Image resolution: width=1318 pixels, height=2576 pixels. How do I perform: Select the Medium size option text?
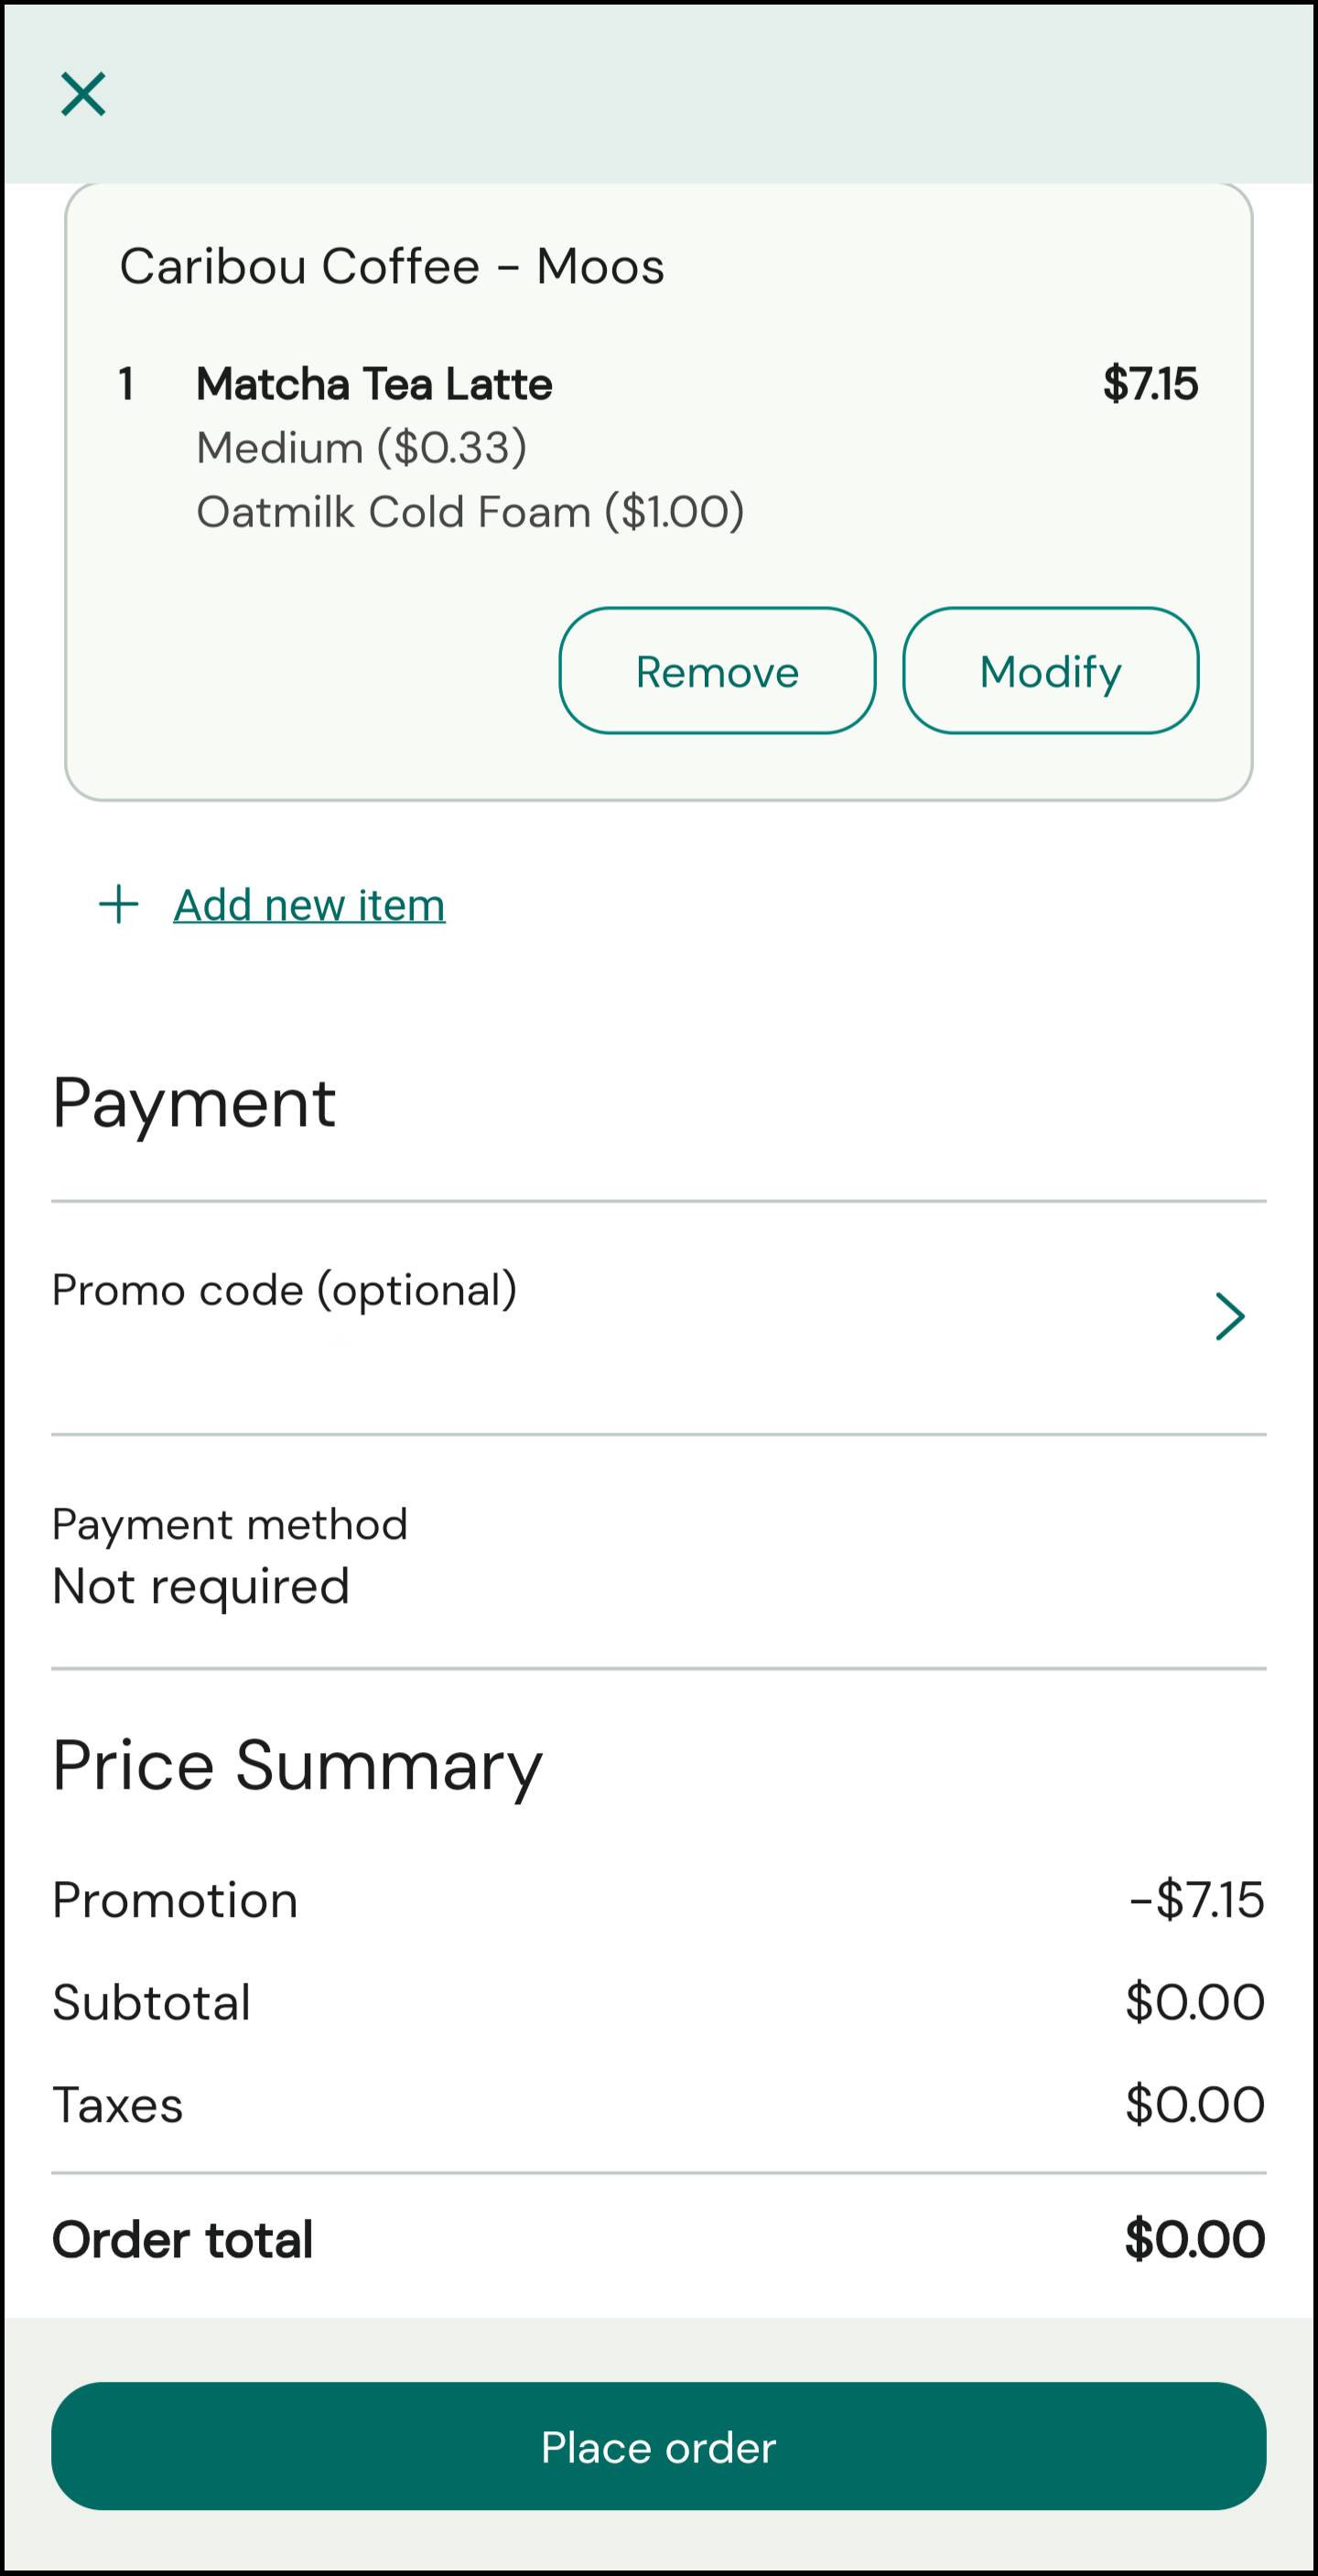(x=361, y=448)
